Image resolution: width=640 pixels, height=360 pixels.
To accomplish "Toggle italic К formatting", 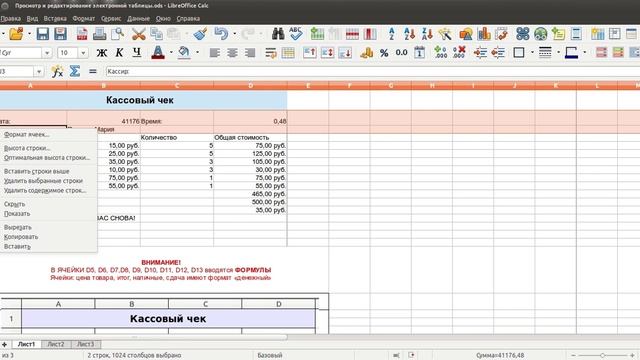I will click(x=119, y=52).
